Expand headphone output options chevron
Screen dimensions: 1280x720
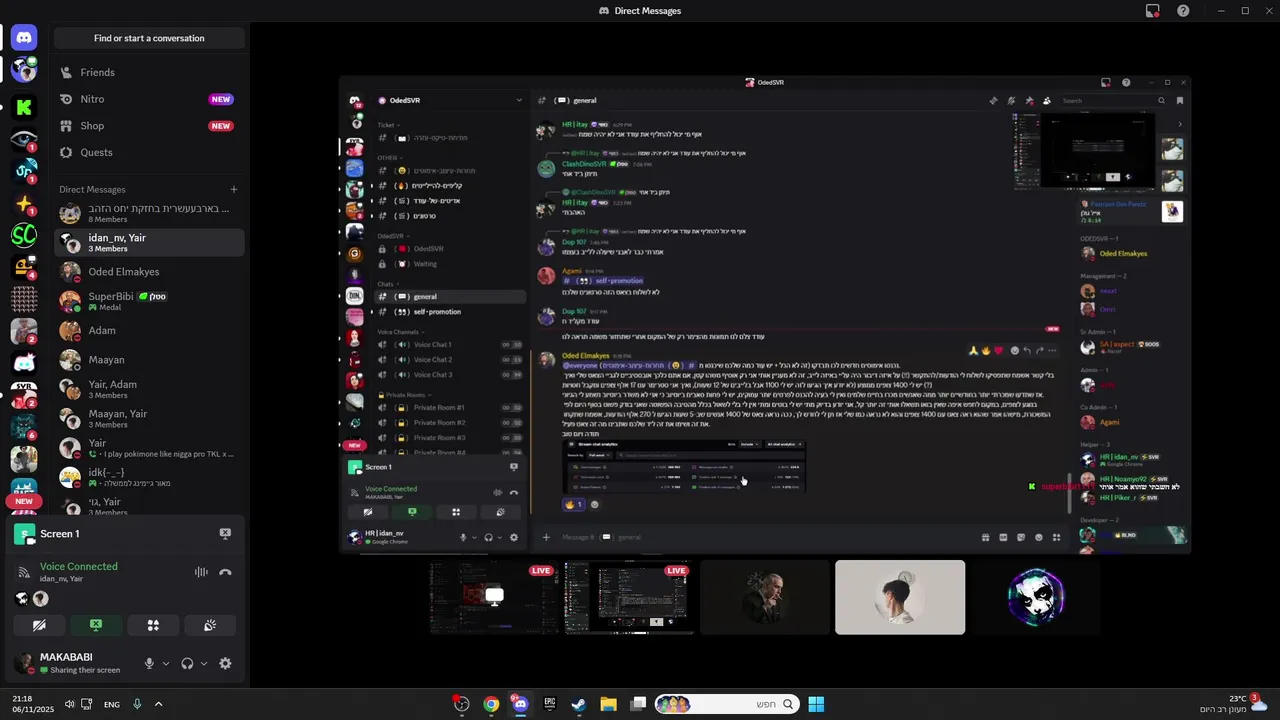(204, 663)
